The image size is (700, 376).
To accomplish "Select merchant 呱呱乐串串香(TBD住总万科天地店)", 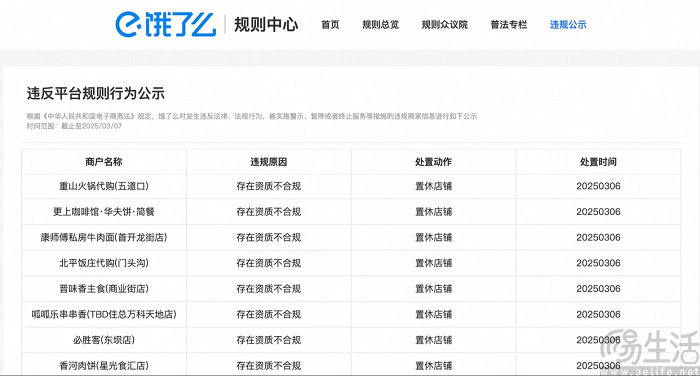I will pos(104,314).
